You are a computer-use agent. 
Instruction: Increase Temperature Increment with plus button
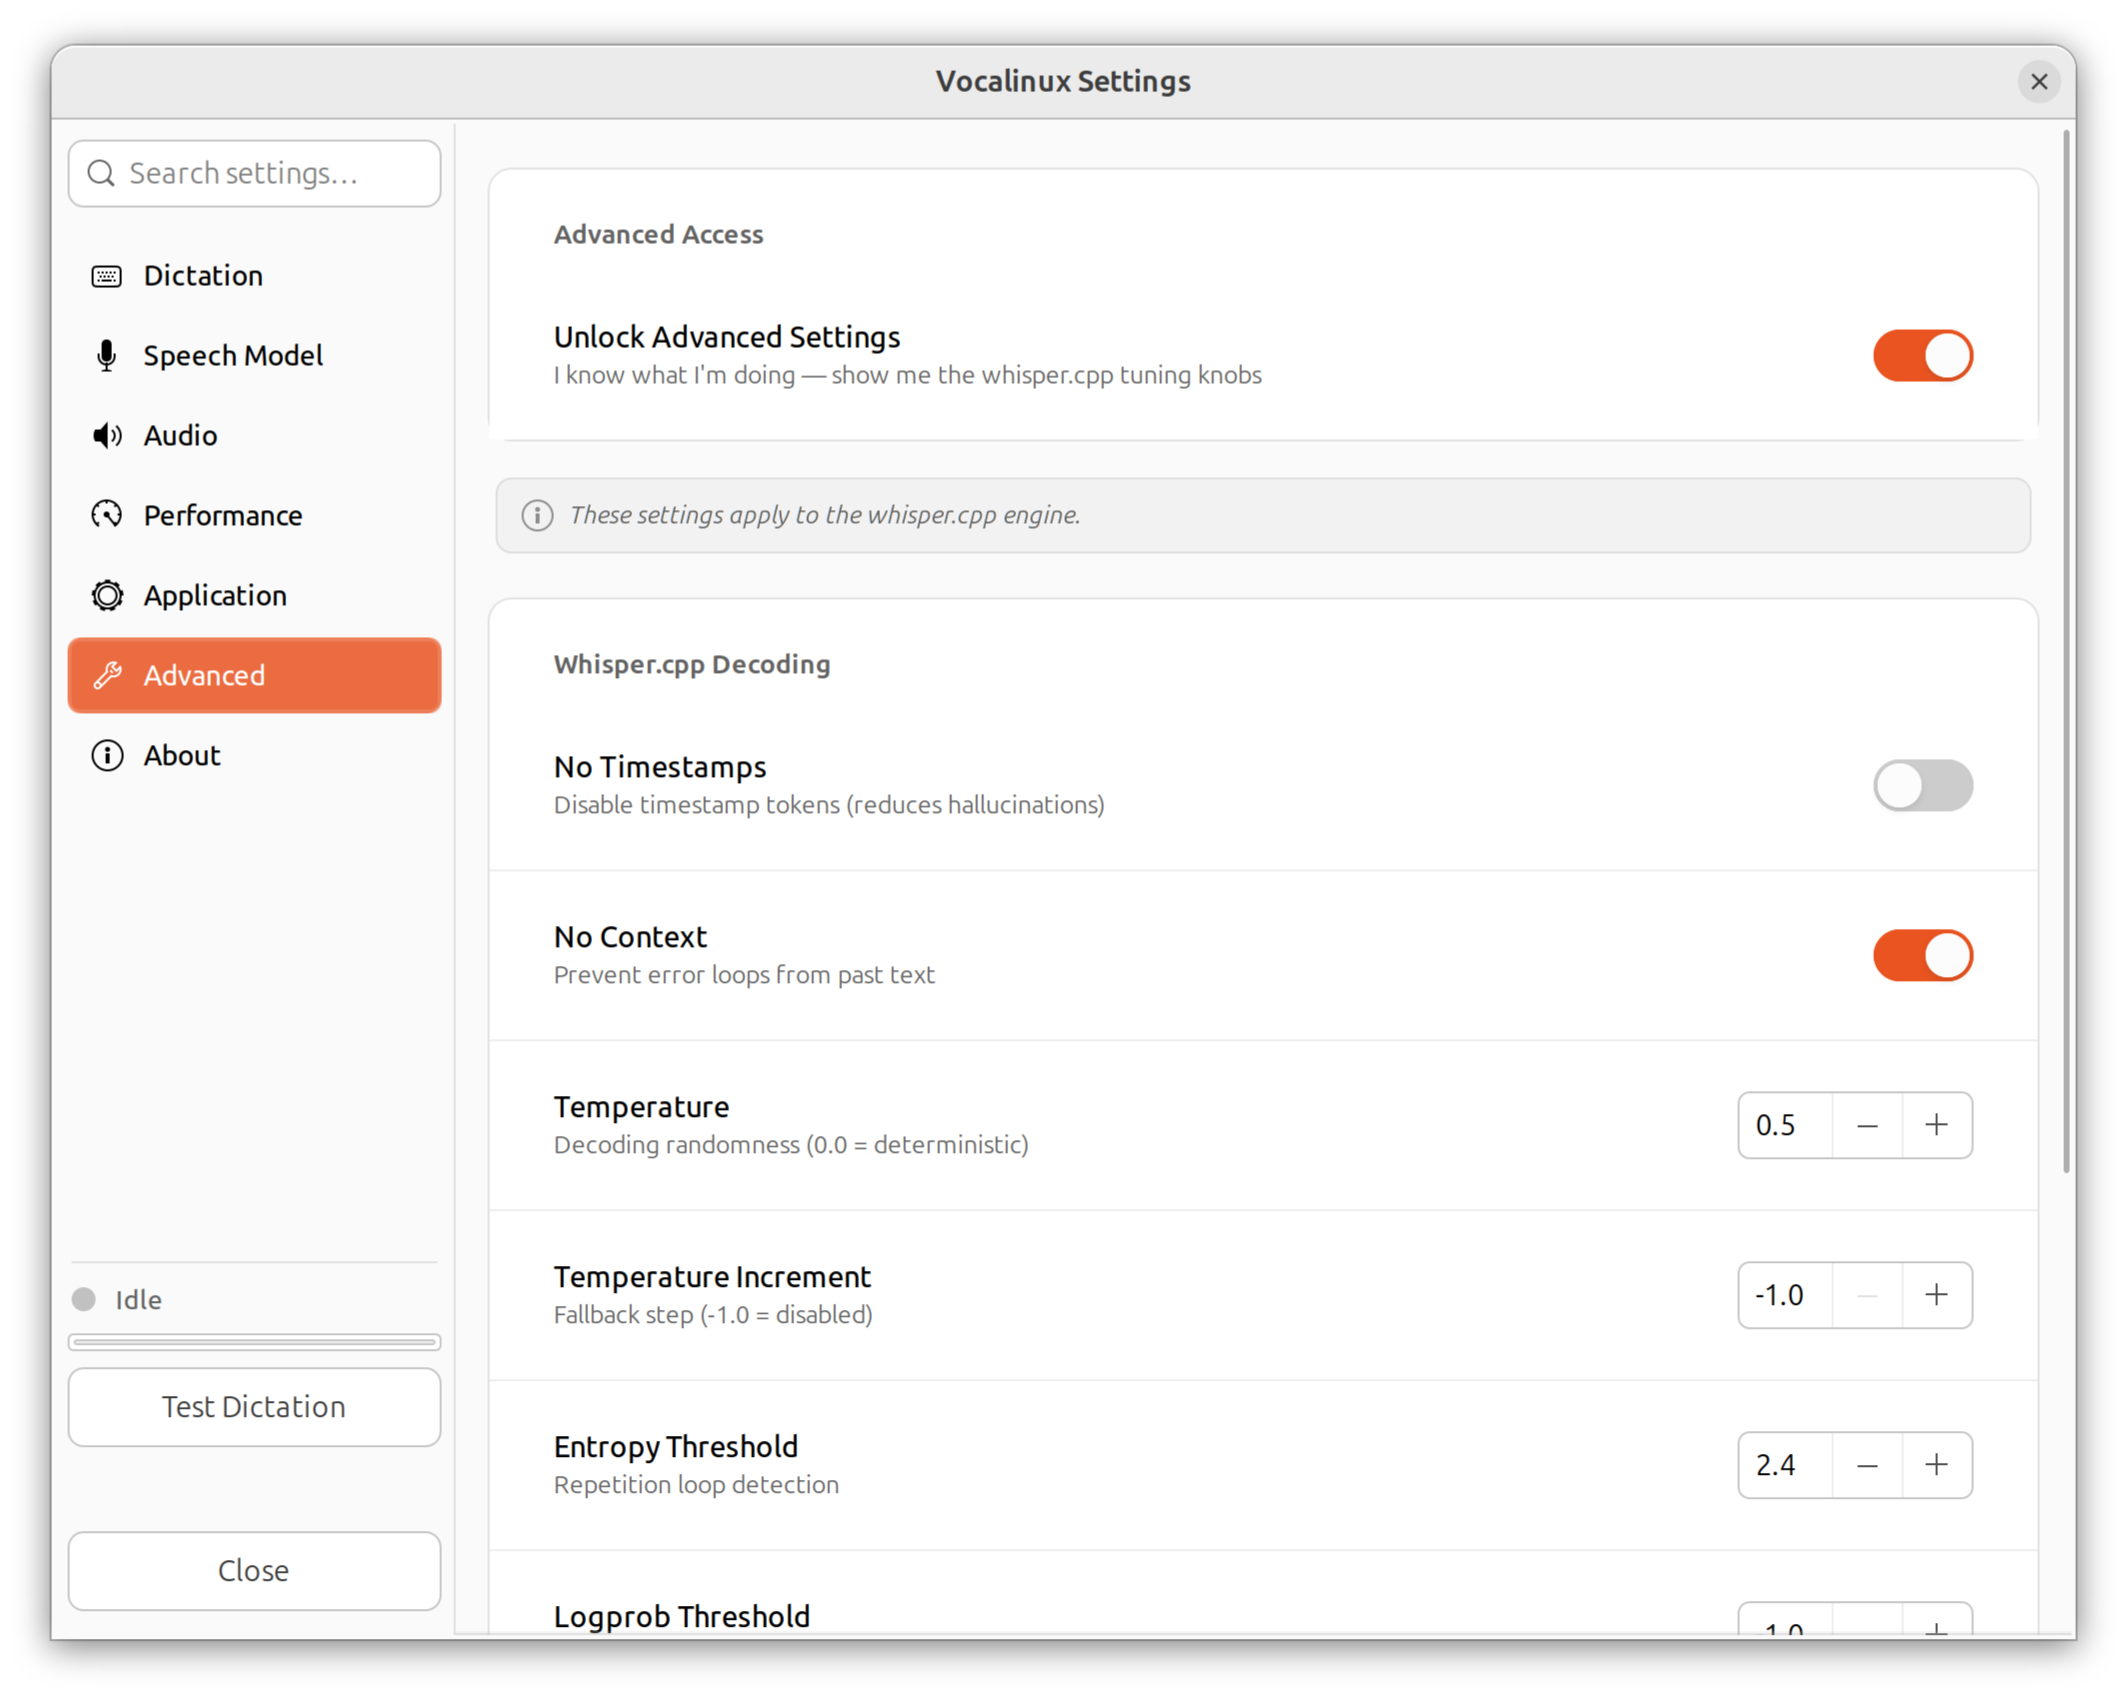point(1937,1296)
